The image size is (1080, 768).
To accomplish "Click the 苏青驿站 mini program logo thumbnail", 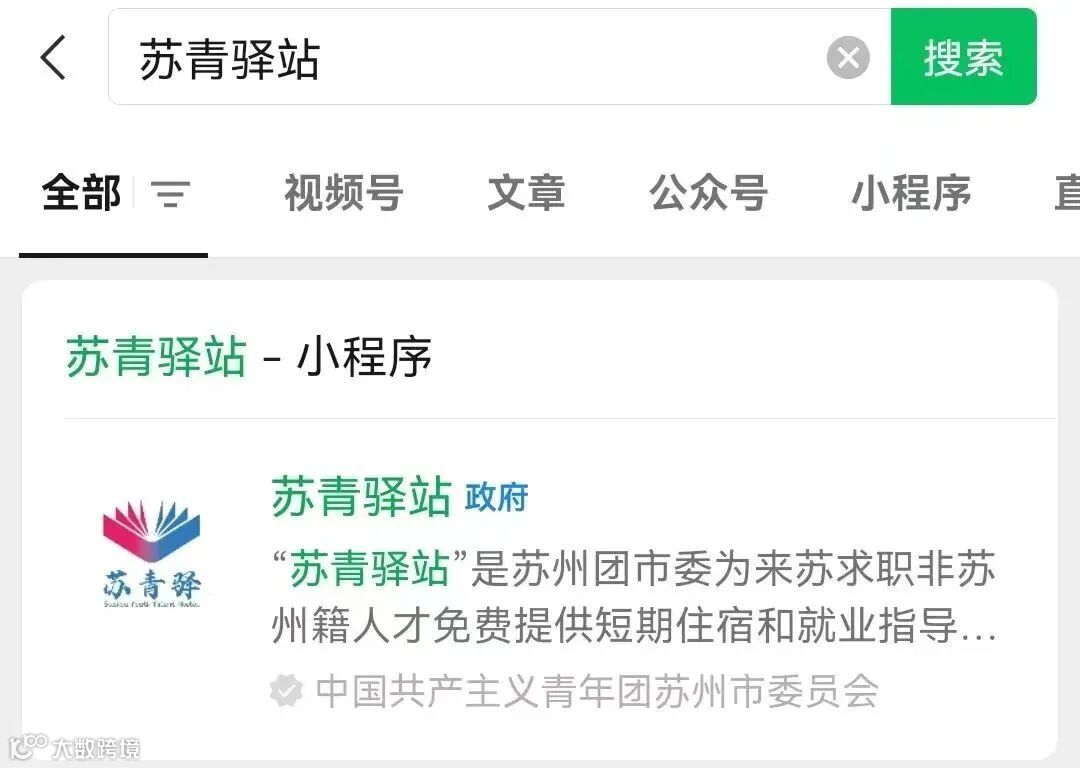I will (152, 553).
